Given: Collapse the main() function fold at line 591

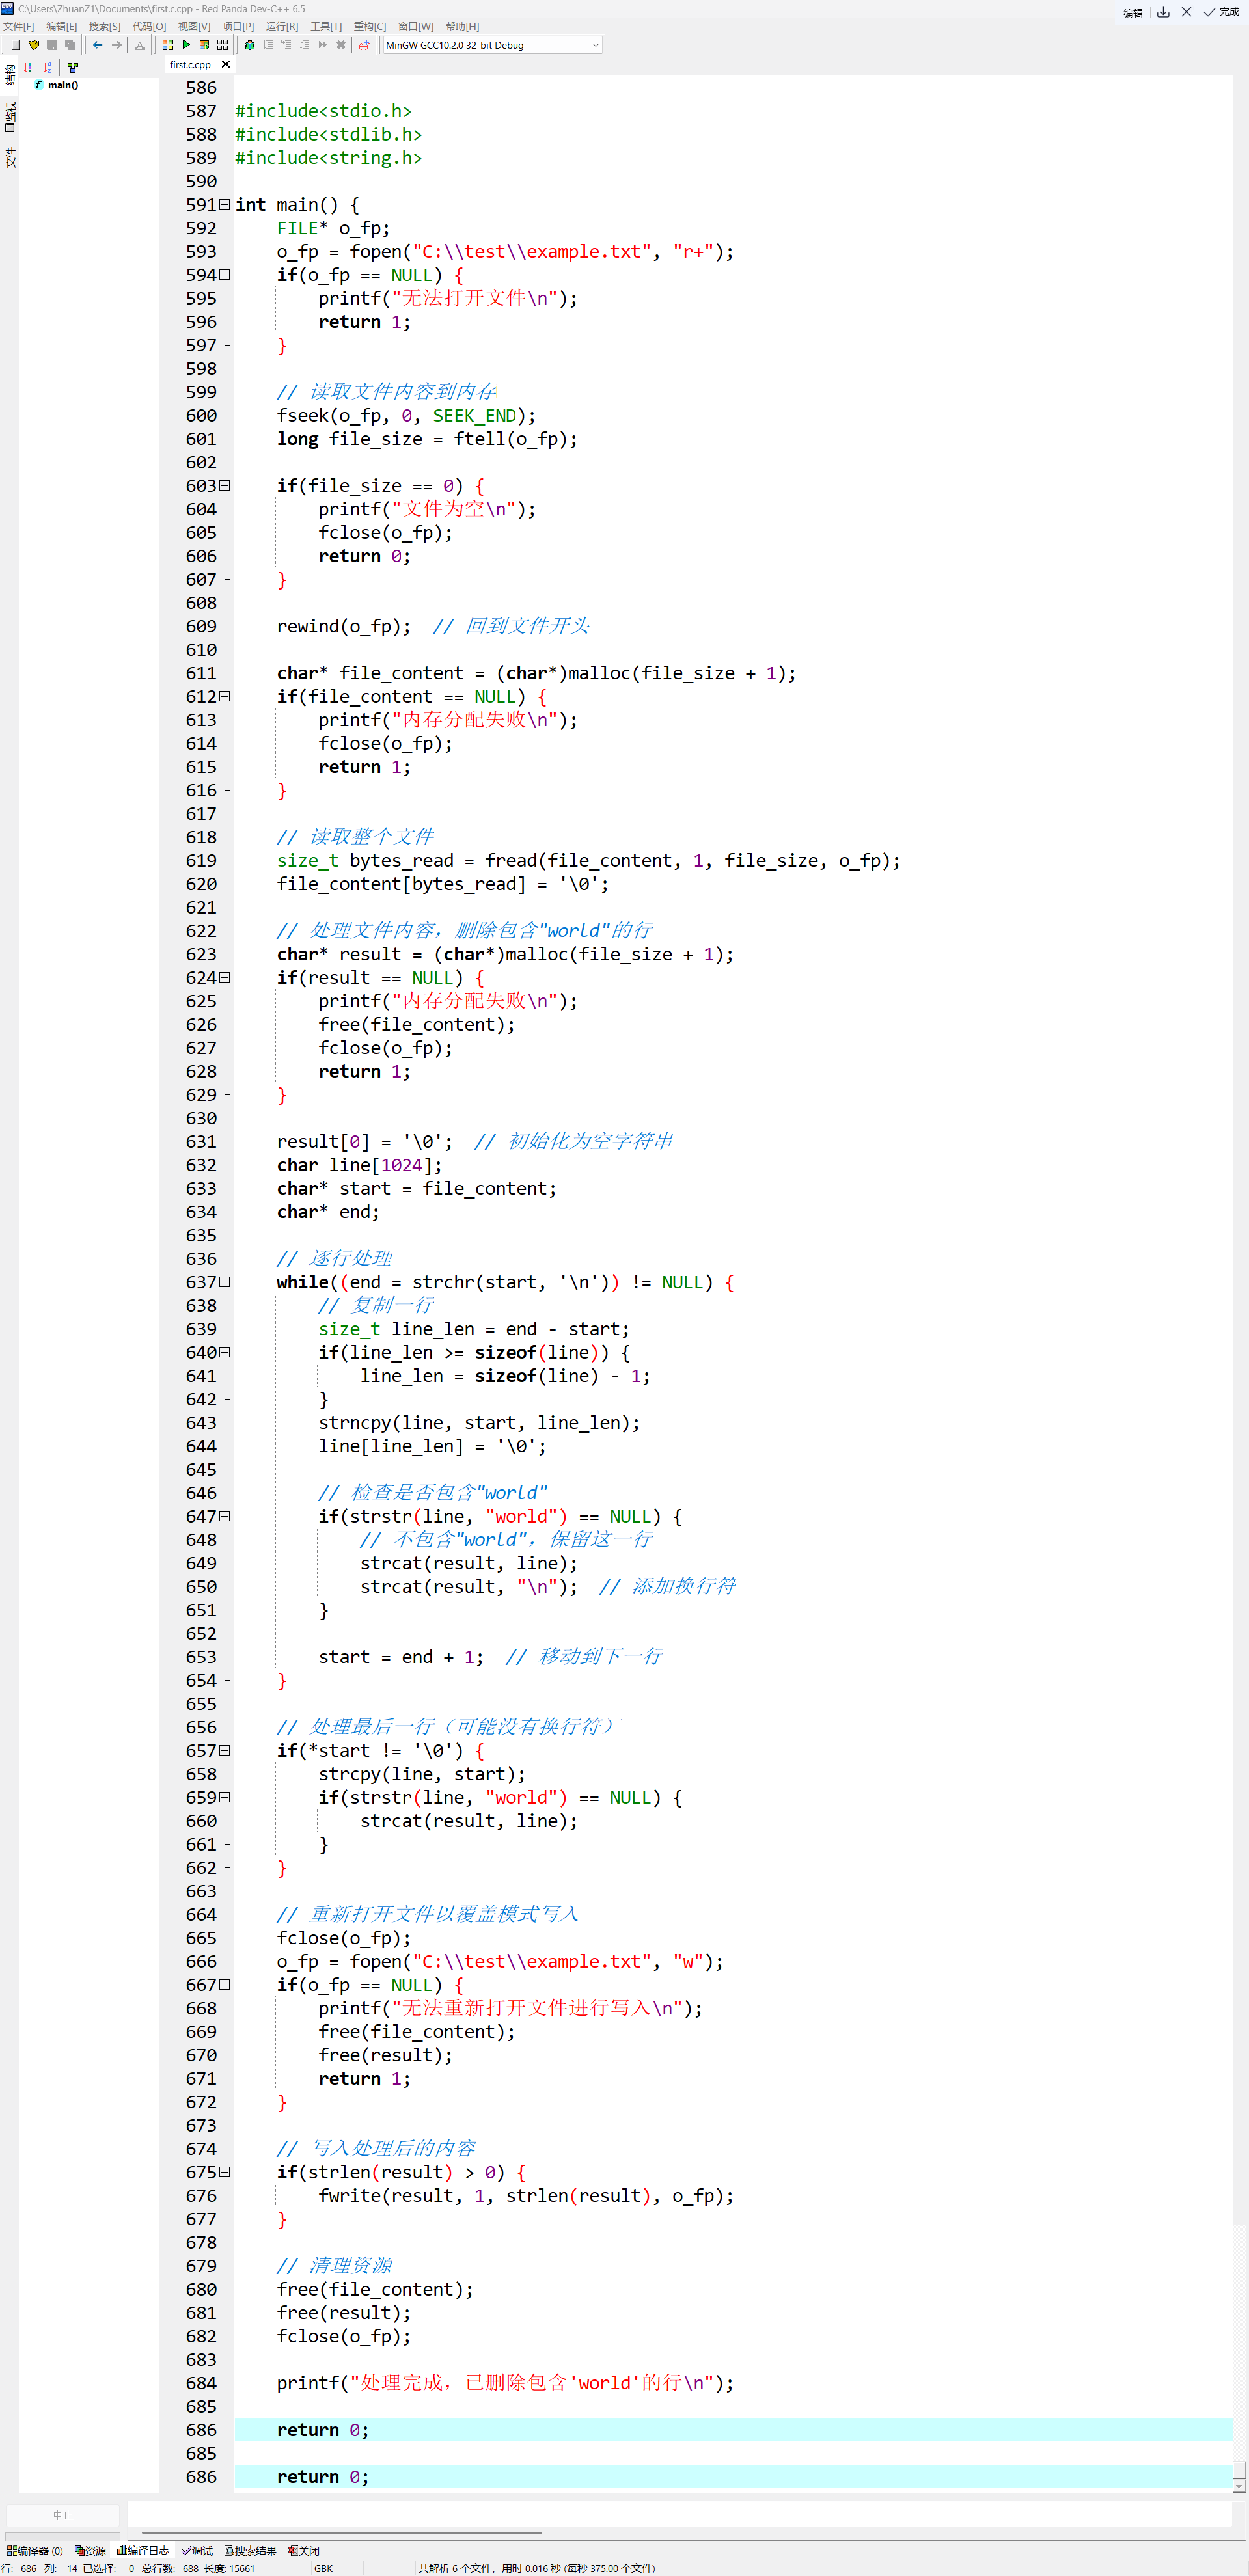Looking at the screenshot, I should [224, 204].
